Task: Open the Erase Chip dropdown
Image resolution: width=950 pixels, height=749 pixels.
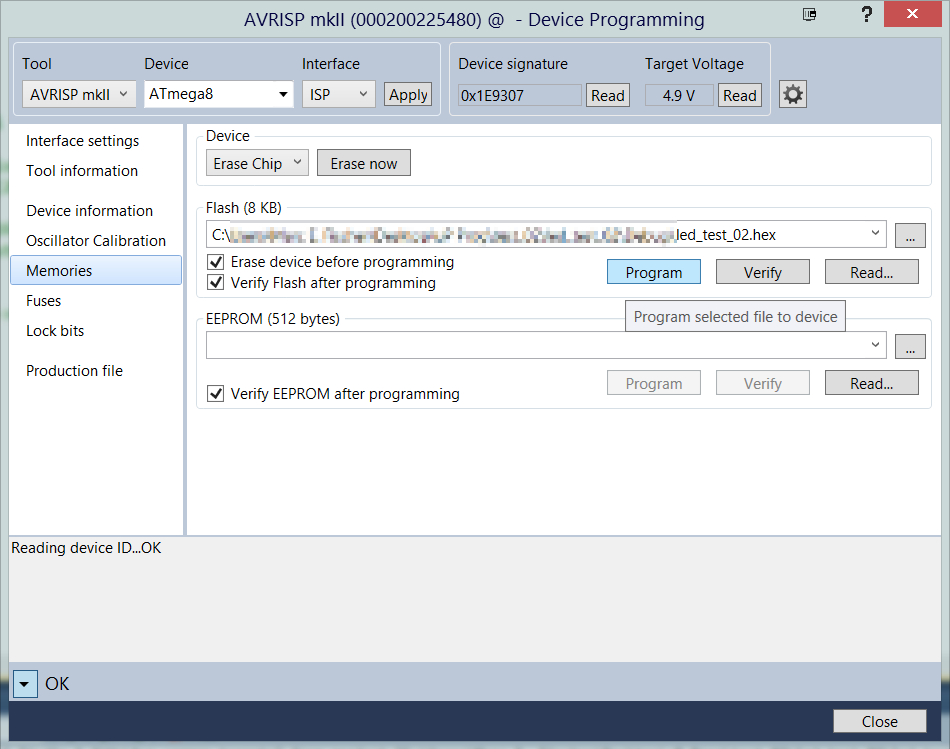Action: [257, 163]
